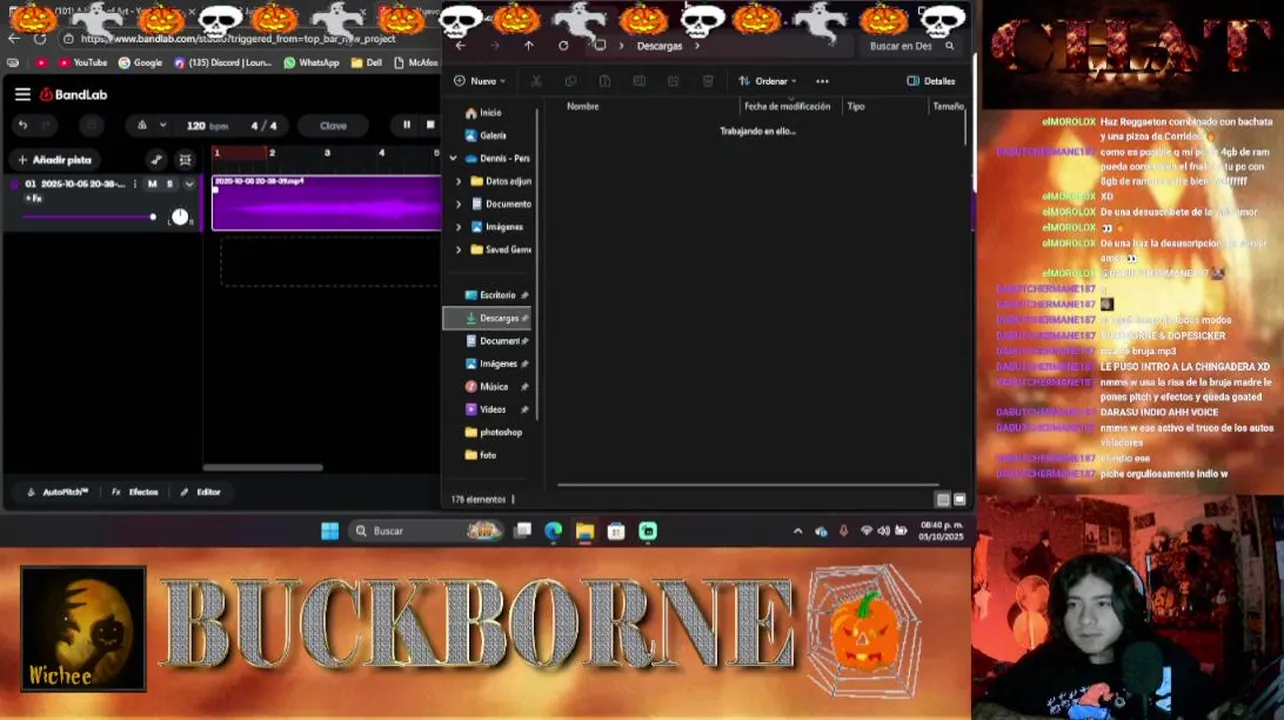Open the Nuevo dropdown in Explorer

pos(480,81)
